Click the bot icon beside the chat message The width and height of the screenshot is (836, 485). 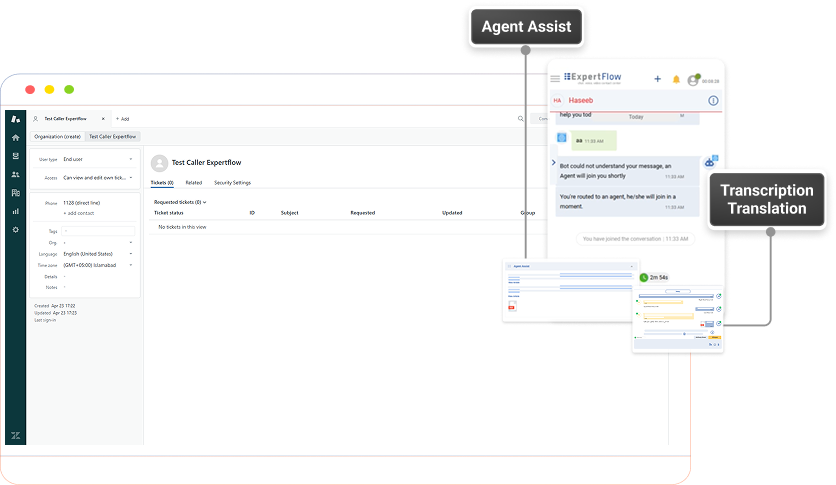pos(711,161)
